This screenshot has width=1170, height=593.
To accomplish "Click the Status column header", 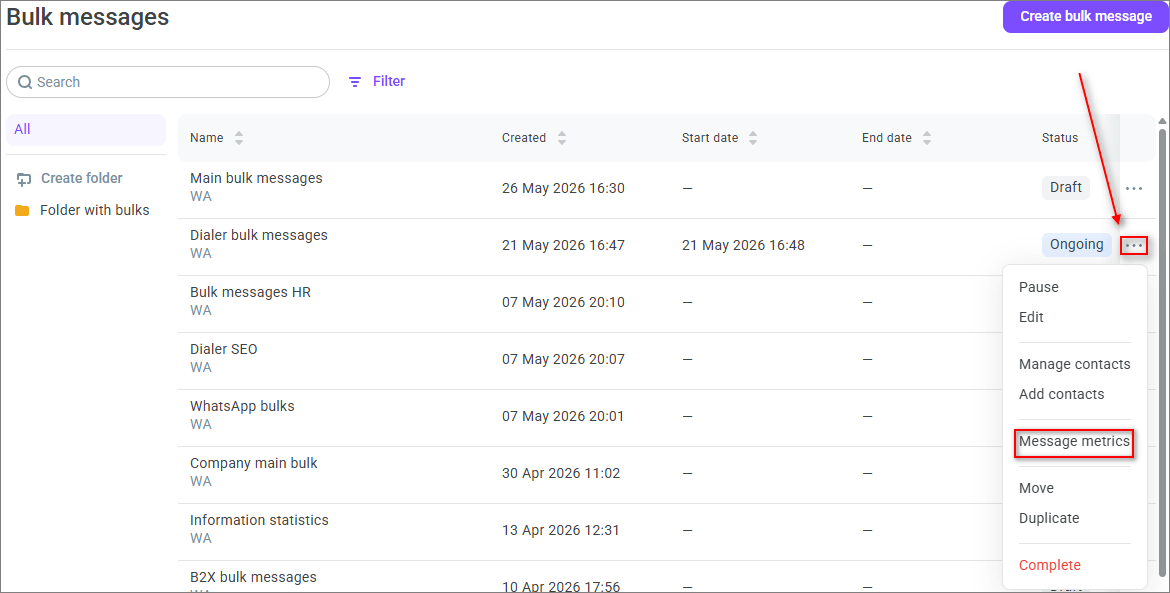I will (1060, 138).
